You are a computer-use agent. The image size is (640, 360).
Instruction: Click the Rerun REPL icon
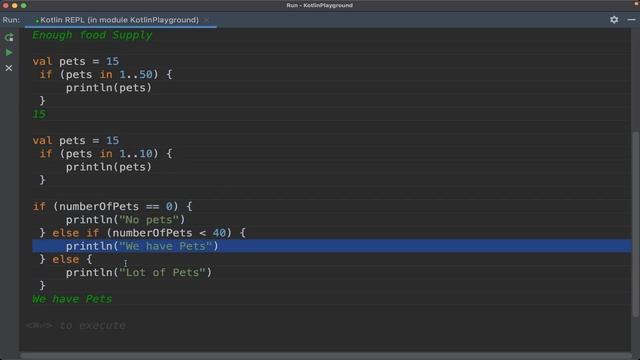[9, 38]
